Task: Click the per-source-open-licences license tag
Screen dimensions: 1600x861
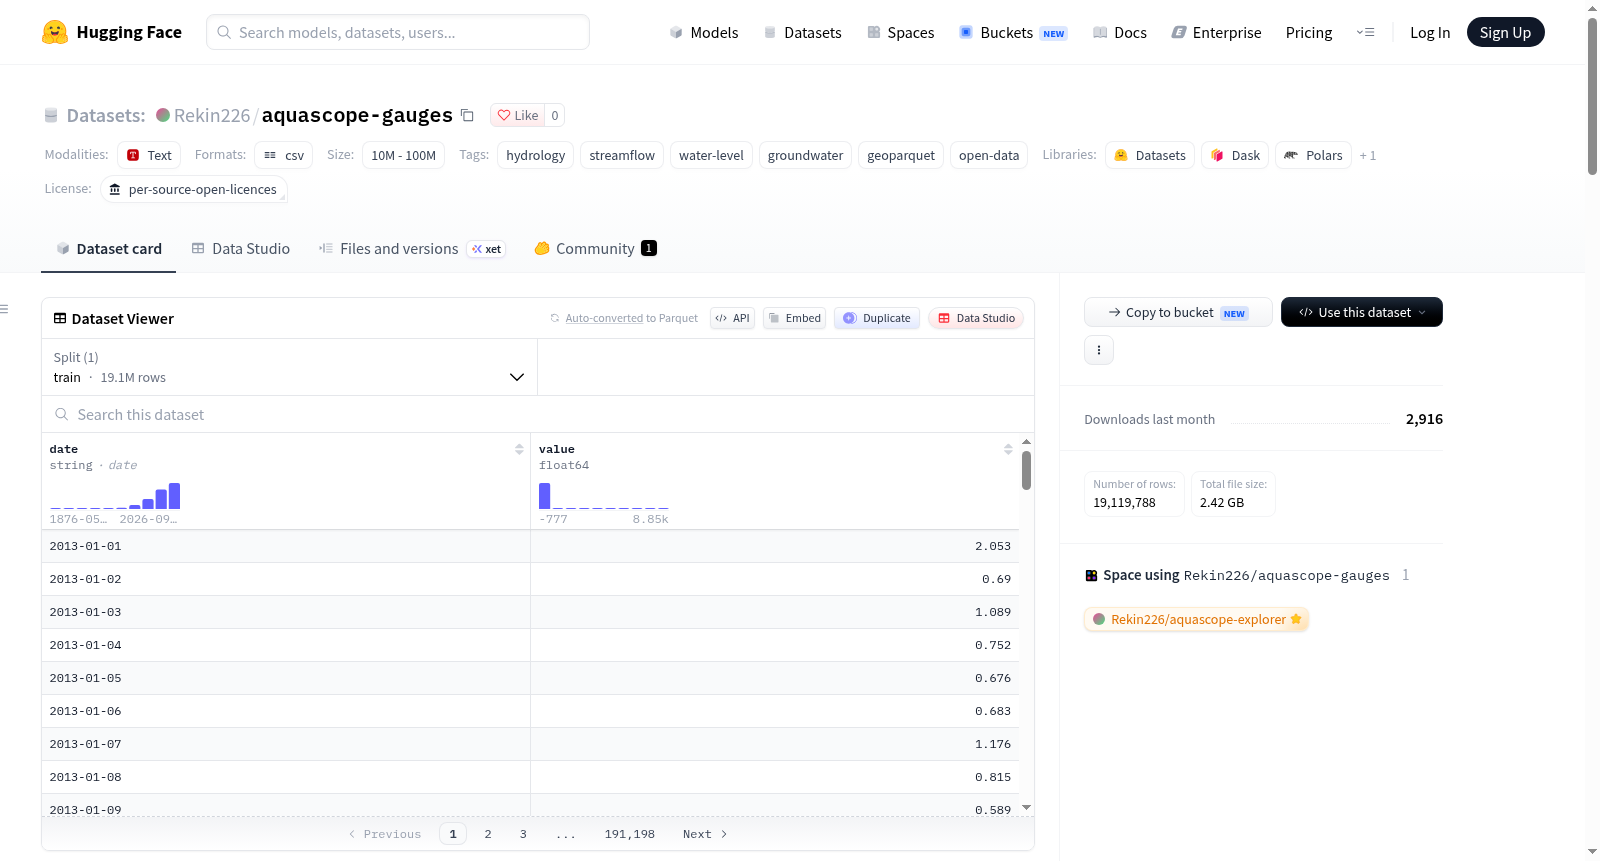Action: pos(194,189)
